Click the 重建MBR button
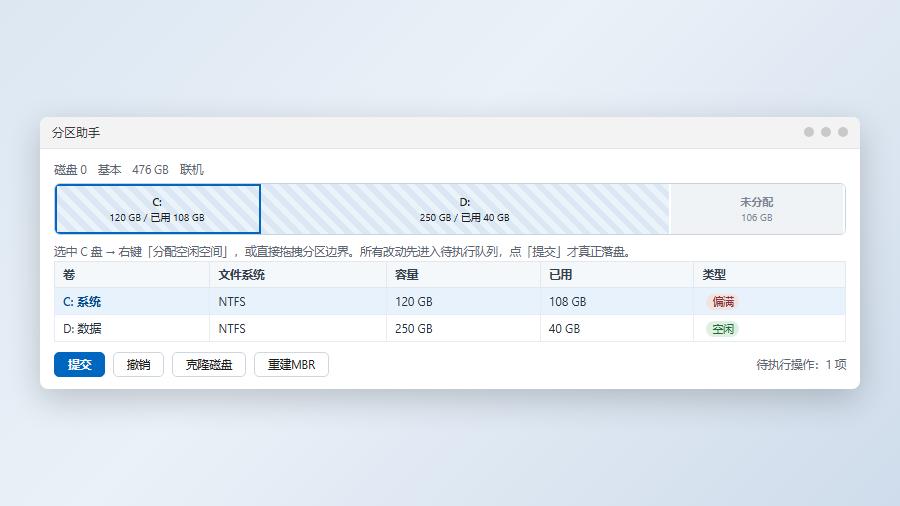This screenshot has height=506, width=900. [292, 364]
